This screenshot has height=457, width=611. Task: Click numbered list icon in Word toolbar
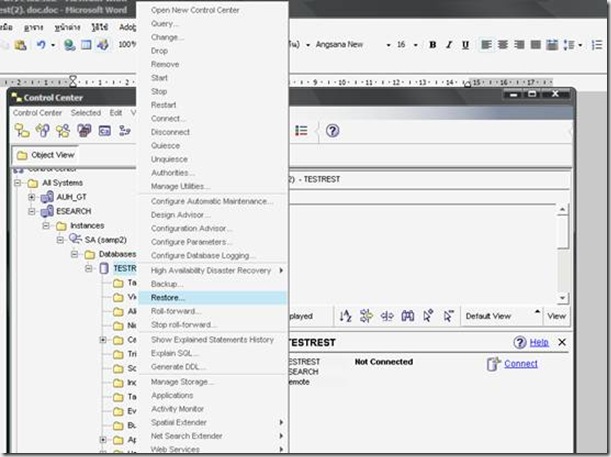[597, 45]
